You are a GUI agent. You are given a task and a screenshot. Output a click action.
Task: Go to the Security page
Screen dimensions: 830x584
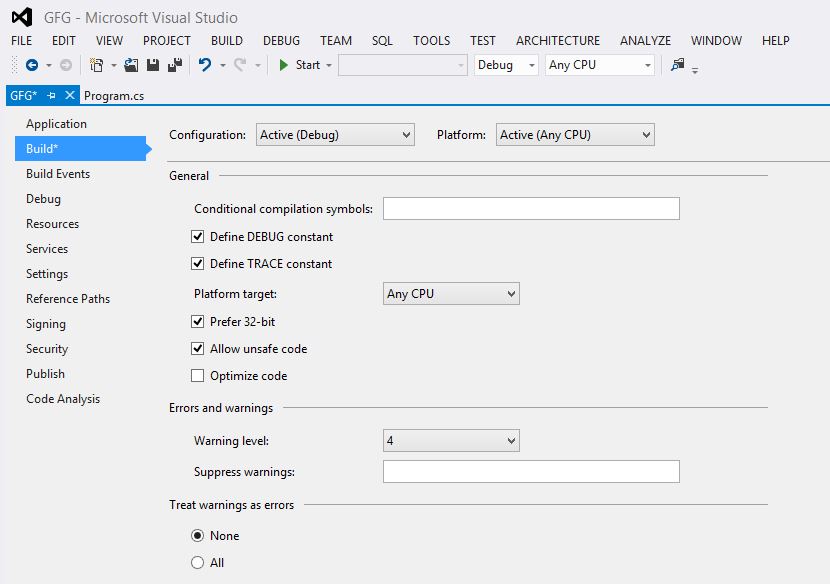tap(47, 349)
